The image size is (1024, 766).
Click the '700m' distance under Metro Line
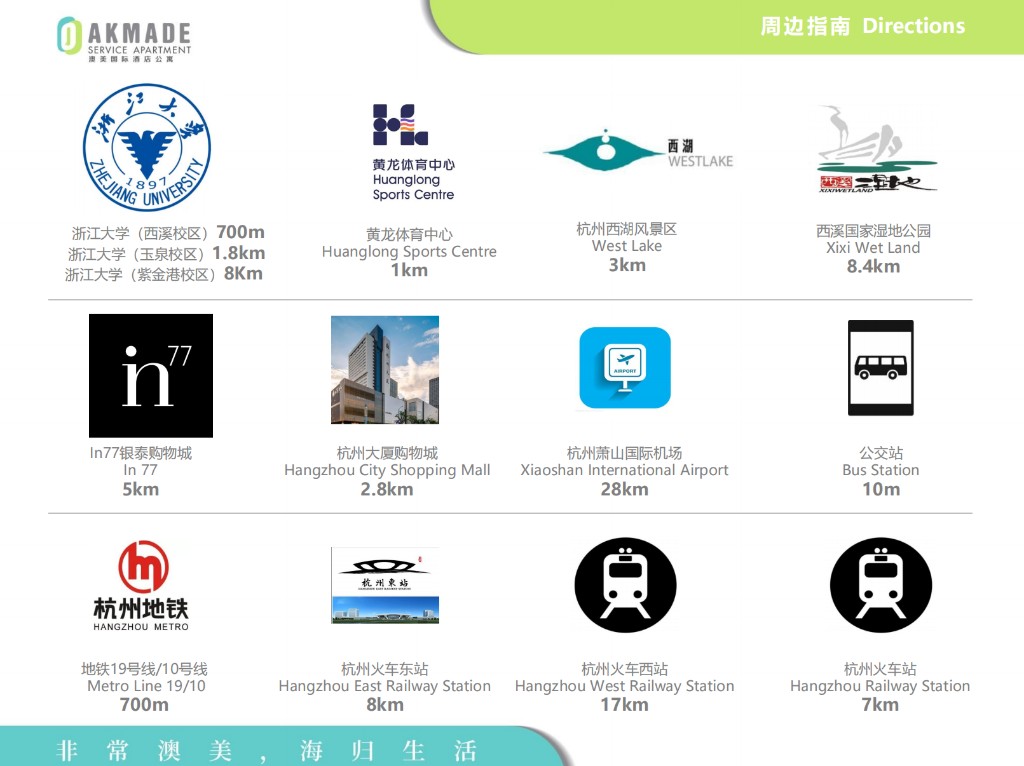click(x=144, y=705)
